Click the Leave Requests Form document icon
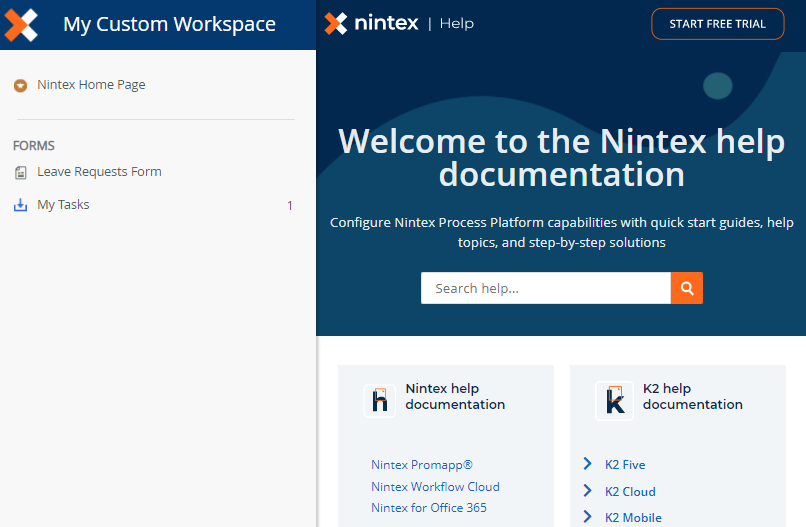This screenshot has width=806, height=527. (x=20, y=173)
